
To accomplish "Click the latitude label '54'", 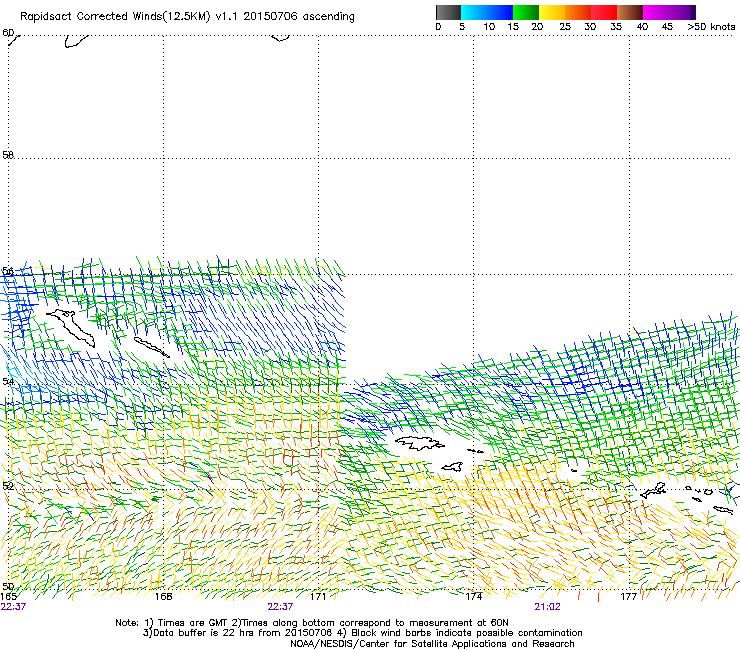I will (8, 381).
